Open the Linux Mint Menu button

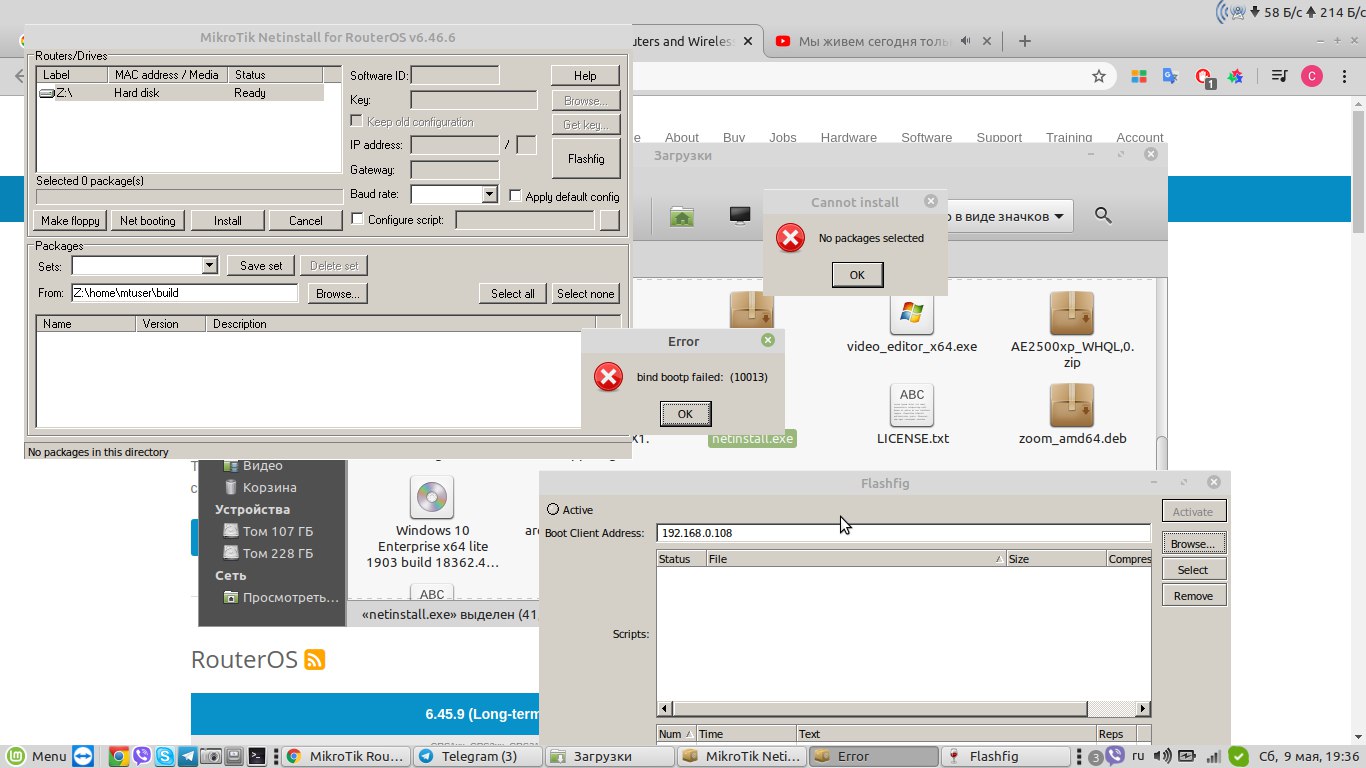(x=38, y=756)
